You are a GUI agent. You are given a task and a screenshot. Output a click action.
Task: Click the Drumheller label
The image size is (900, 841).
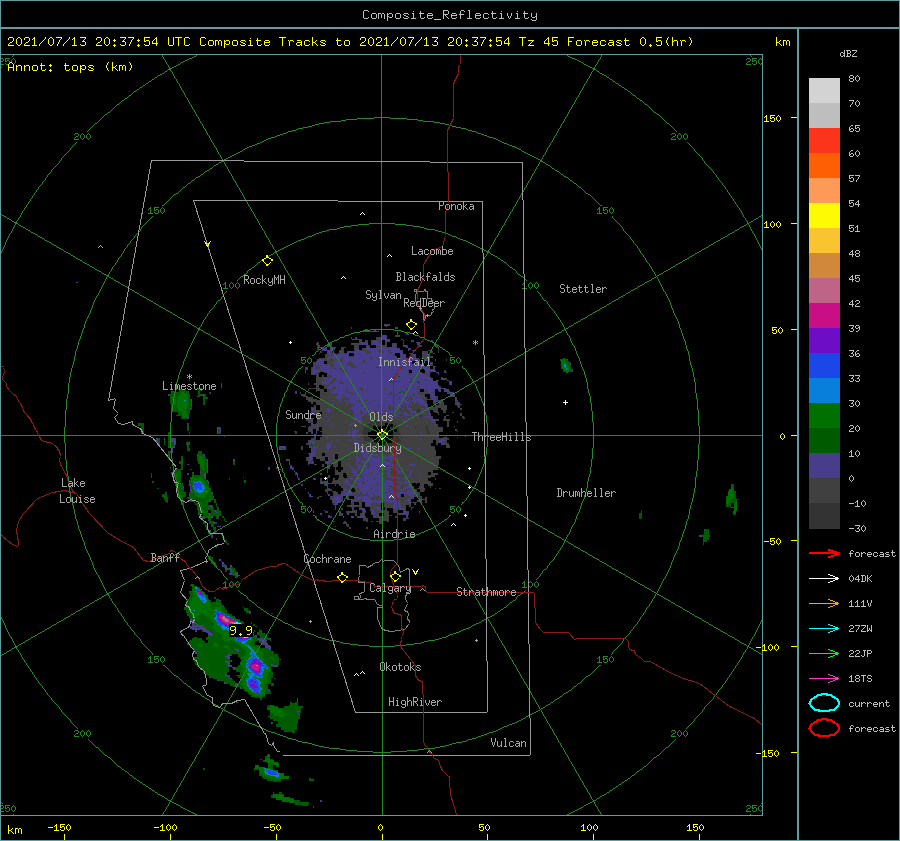586,493
